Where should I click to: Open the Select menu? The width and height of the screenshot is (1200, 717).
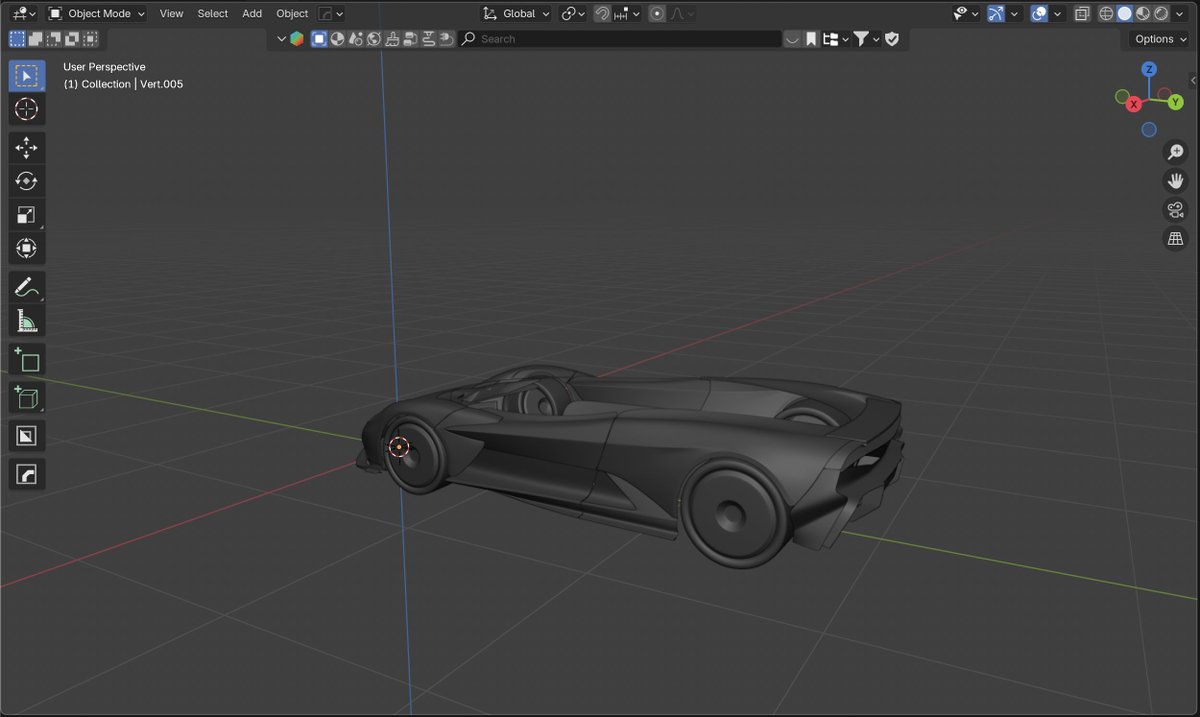point(212,14)
